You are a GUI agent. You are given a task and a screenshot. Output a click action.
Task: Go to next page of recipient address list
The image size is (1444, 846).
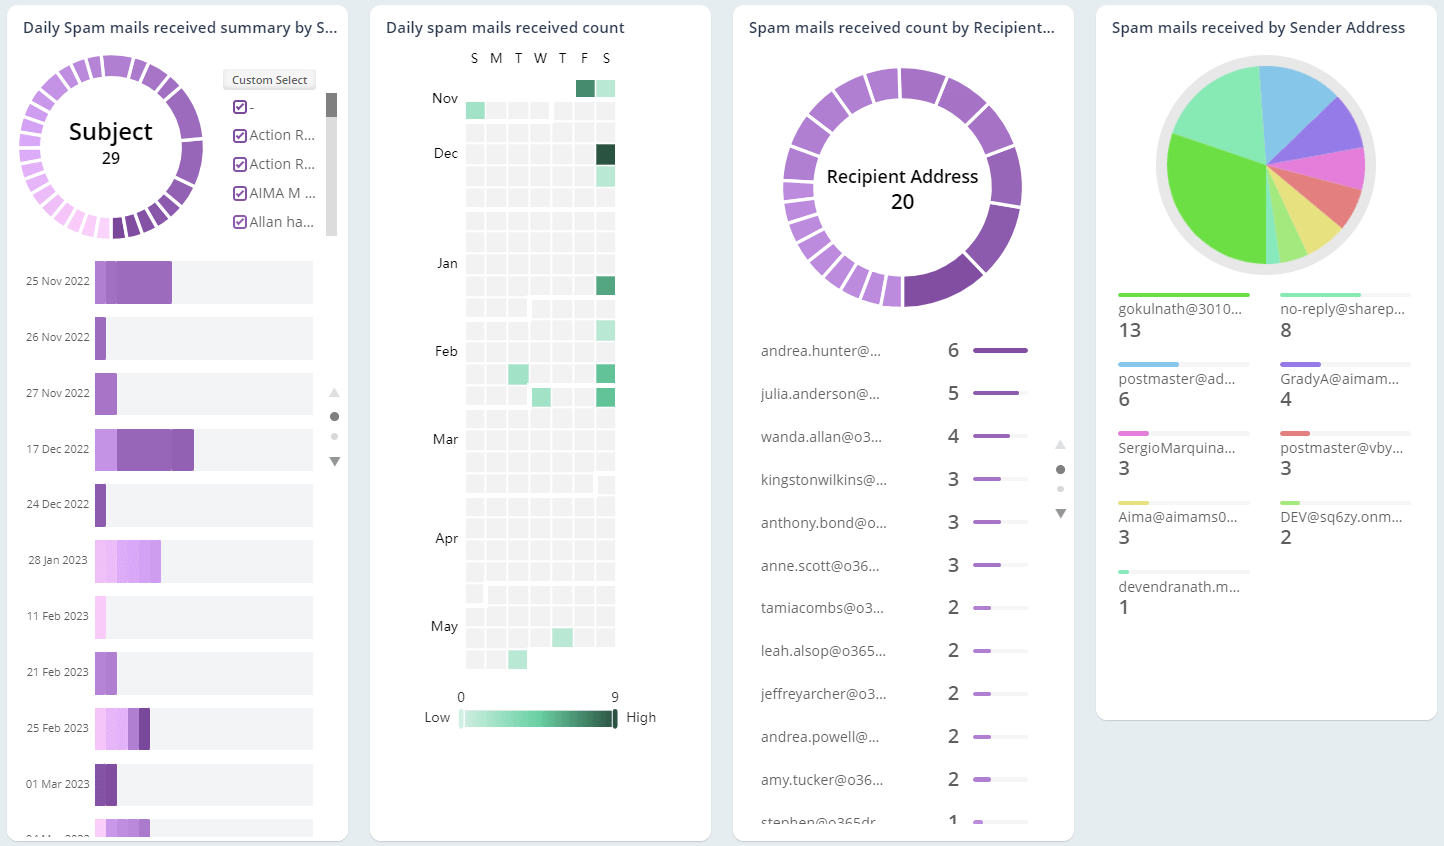pyautogui.click(x=1061, y=513)
